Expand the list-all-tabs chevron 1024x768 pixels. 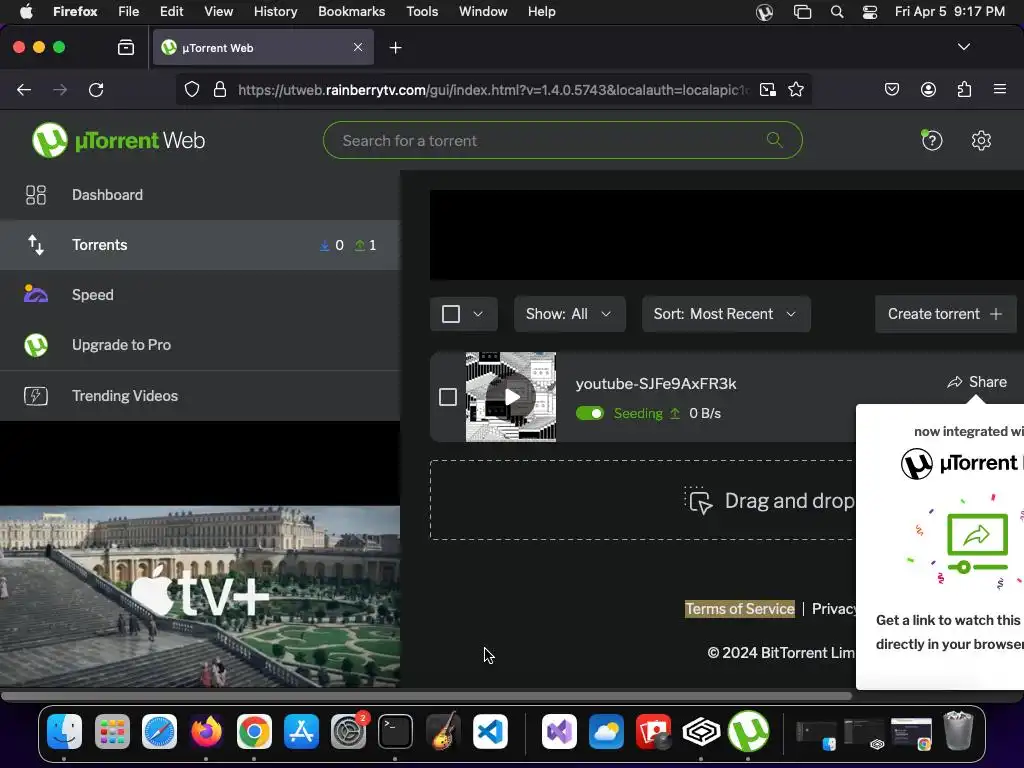pyautogui.click(x=963, y=47)
